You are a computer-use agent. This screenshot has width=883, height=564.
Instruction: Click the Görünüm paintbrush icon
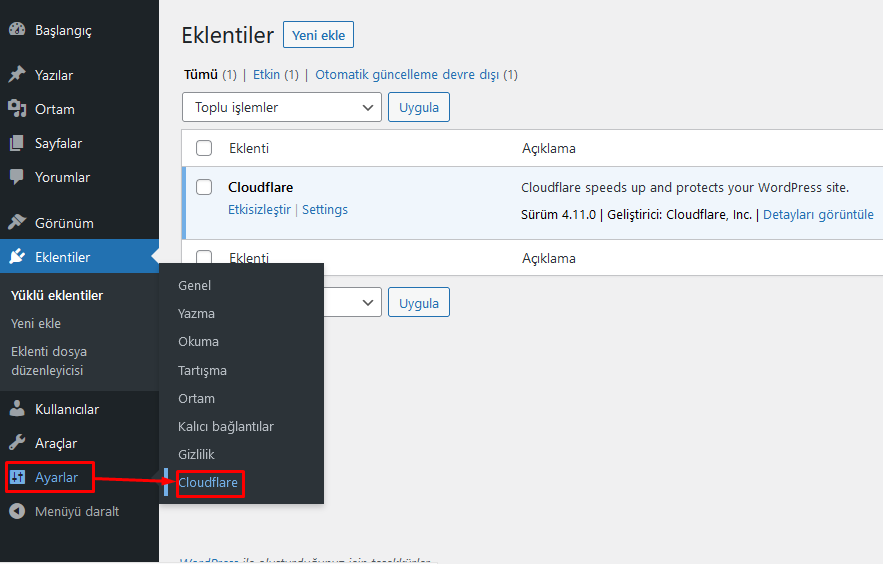(x=17, y=222)
